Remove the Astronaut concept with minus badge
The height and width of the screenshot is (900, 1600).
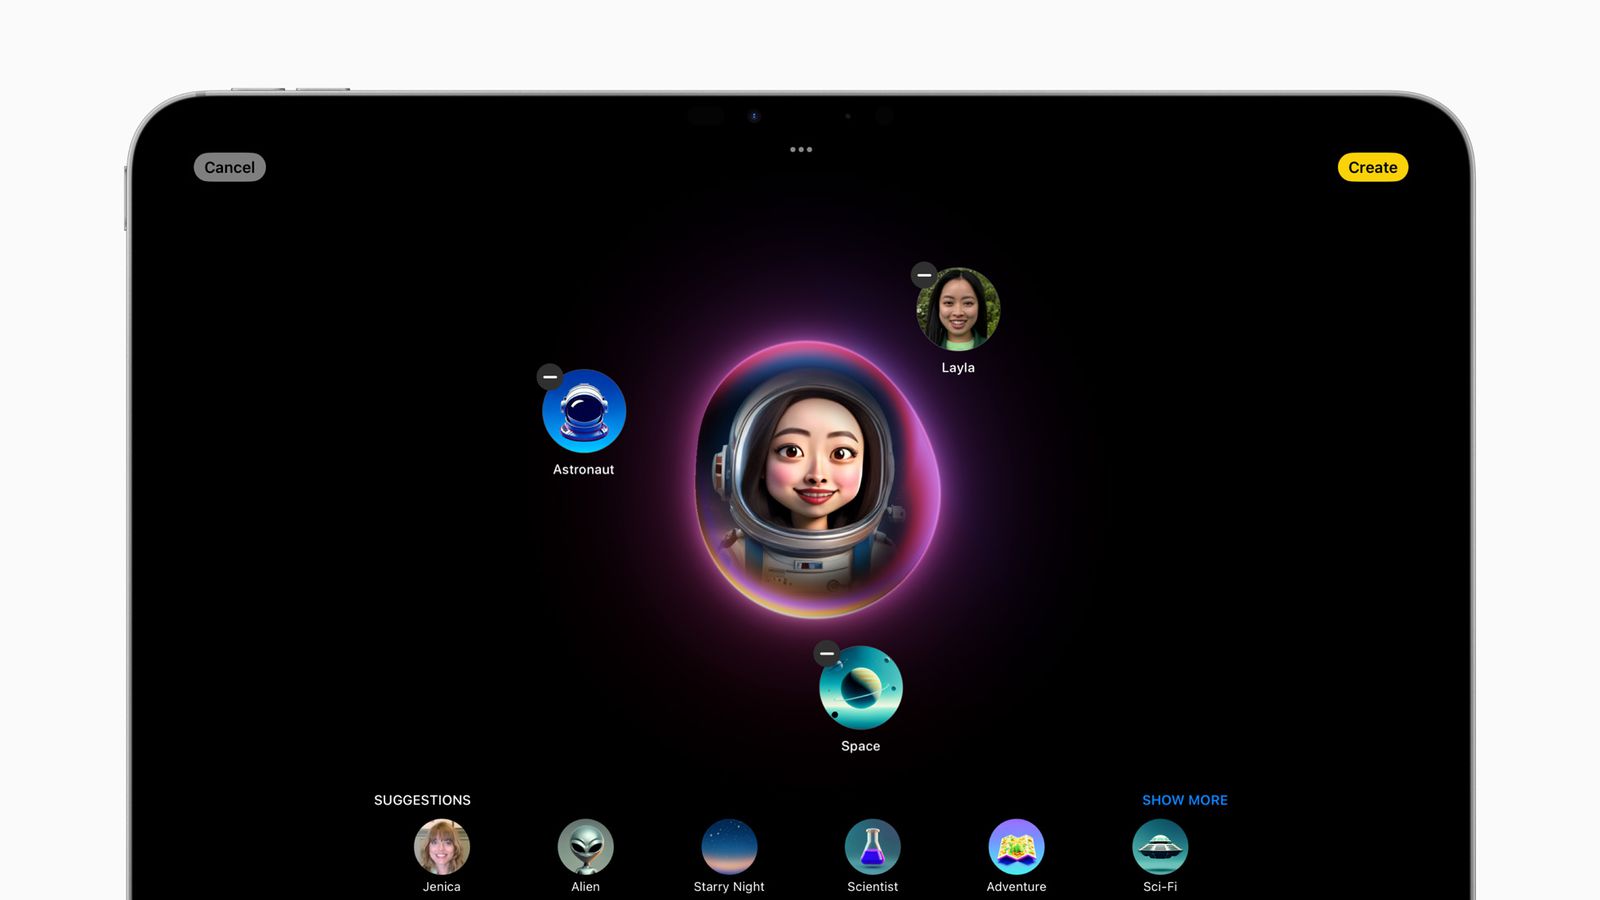(550, 377)
